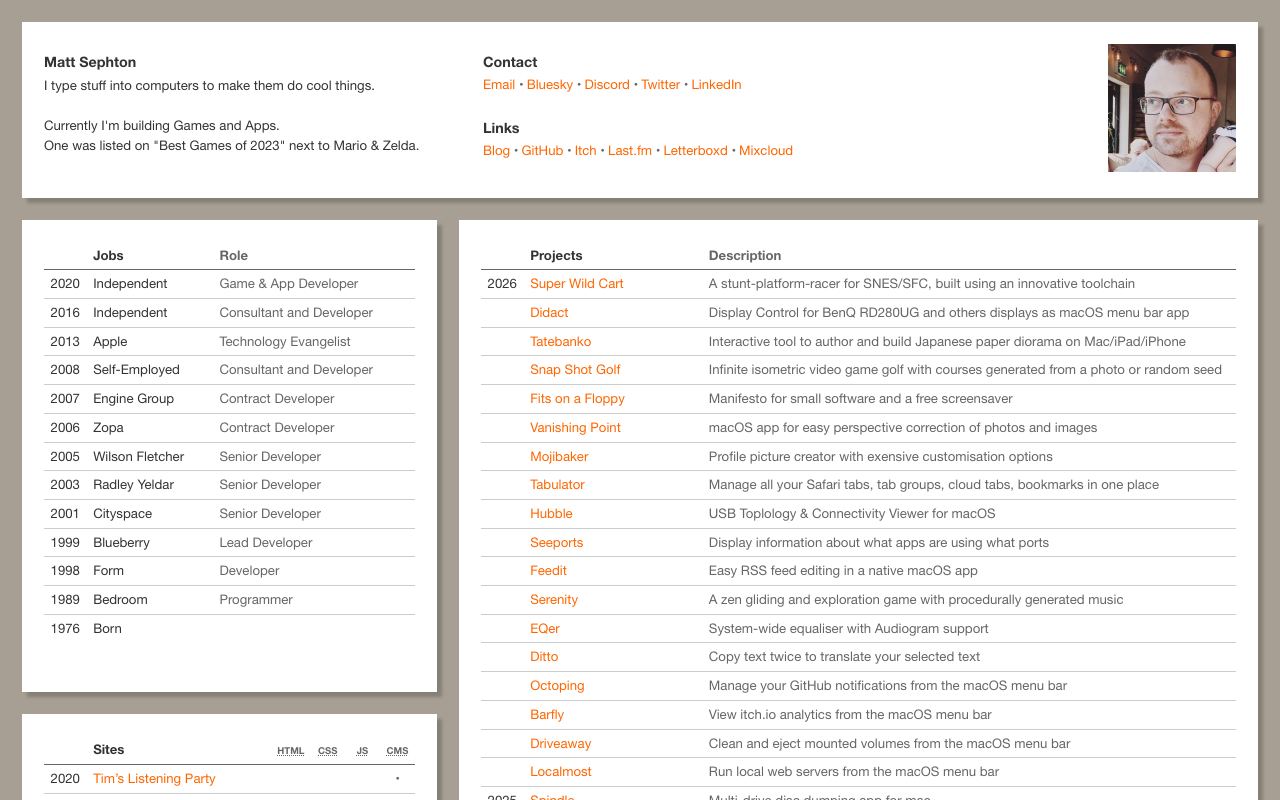The height and width of the screenshot is (800, 1280).
Task: Open the Tim's Listening Party site
Action: [x=154, y=779]
